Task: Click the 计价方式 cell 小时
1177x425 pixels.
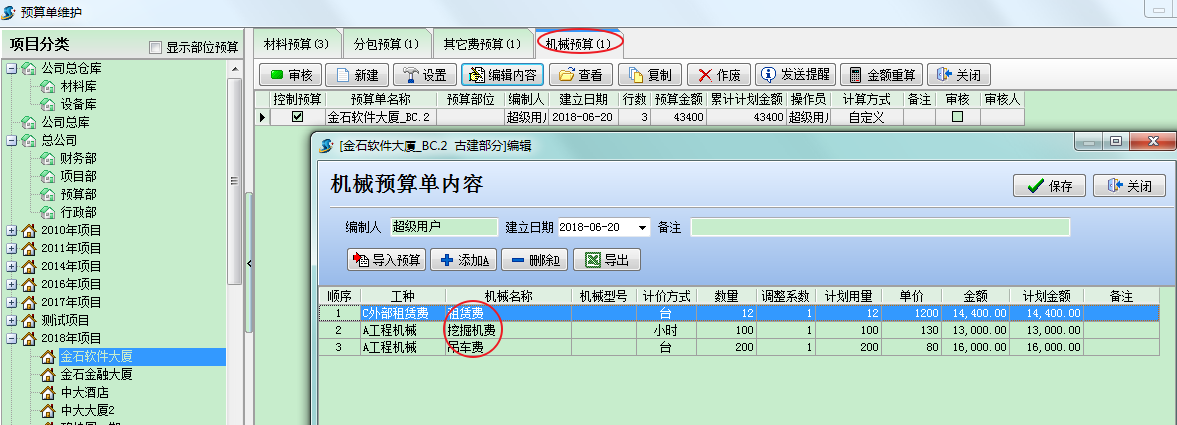Action: (x=666, y=330)
